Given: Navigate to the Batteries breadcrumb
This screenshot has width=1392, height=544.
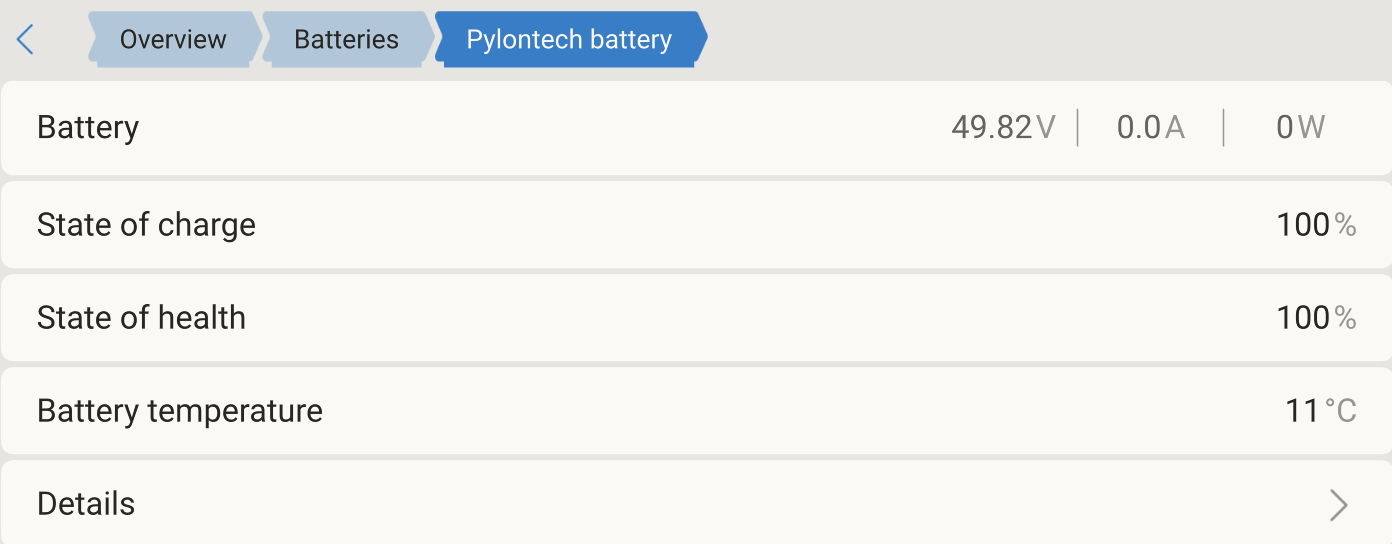Looking at the screenshot, I should [x=346, y=40].
